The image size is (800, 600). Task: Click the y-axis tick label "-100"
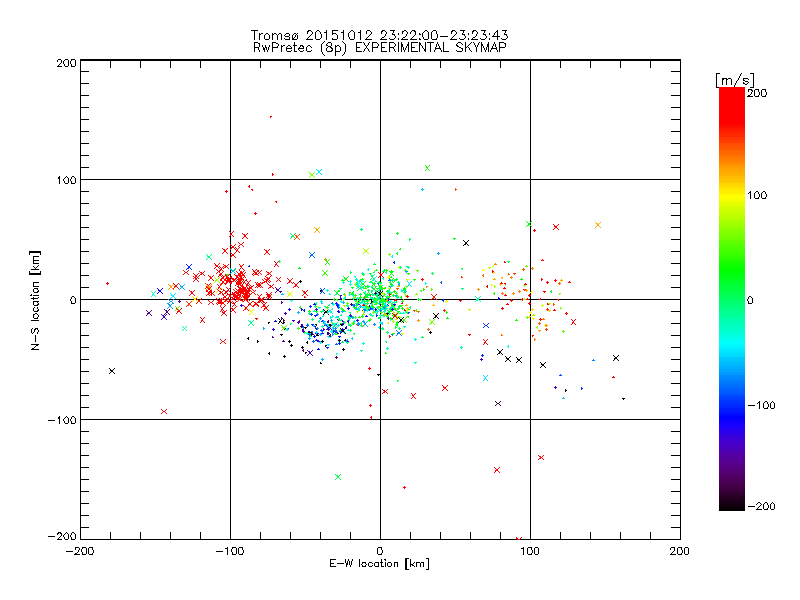coord(62,420)
